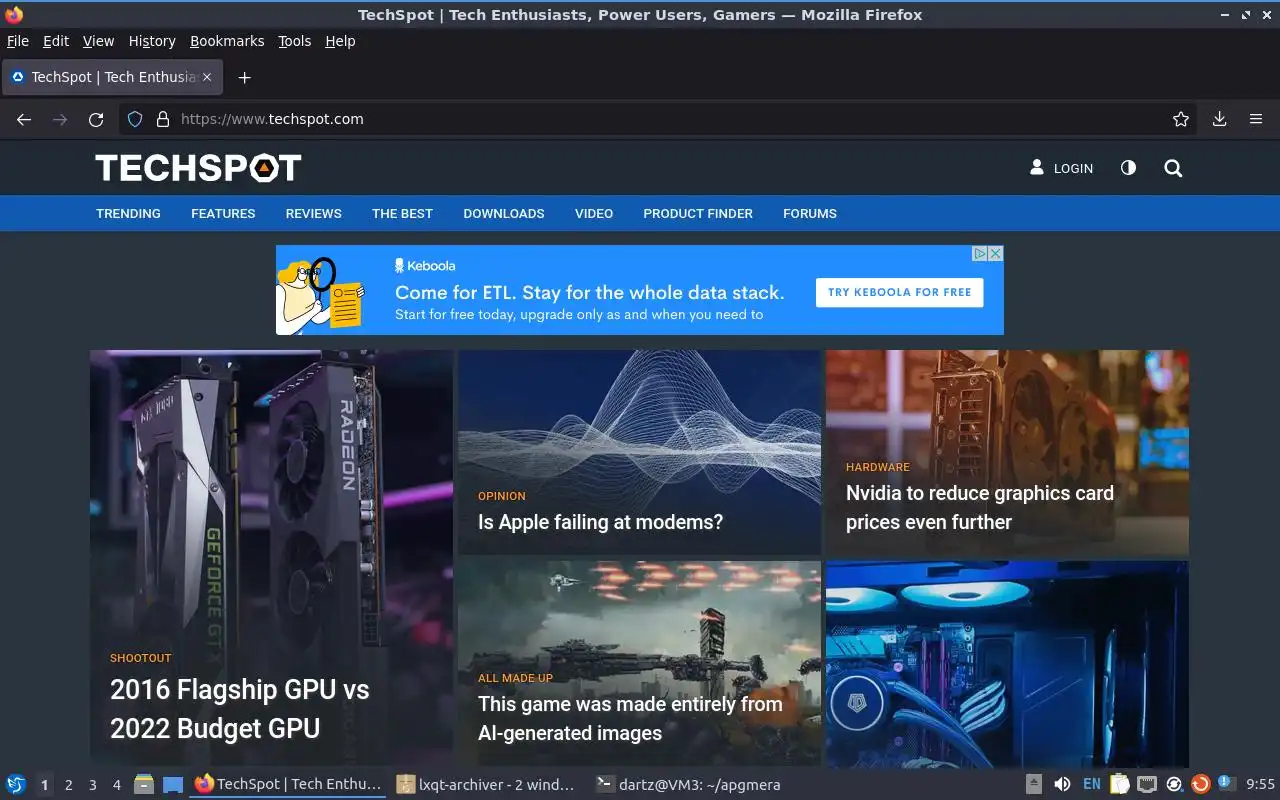
Task: Click the site security padlock icon
Action: click(x=163, y=119)
